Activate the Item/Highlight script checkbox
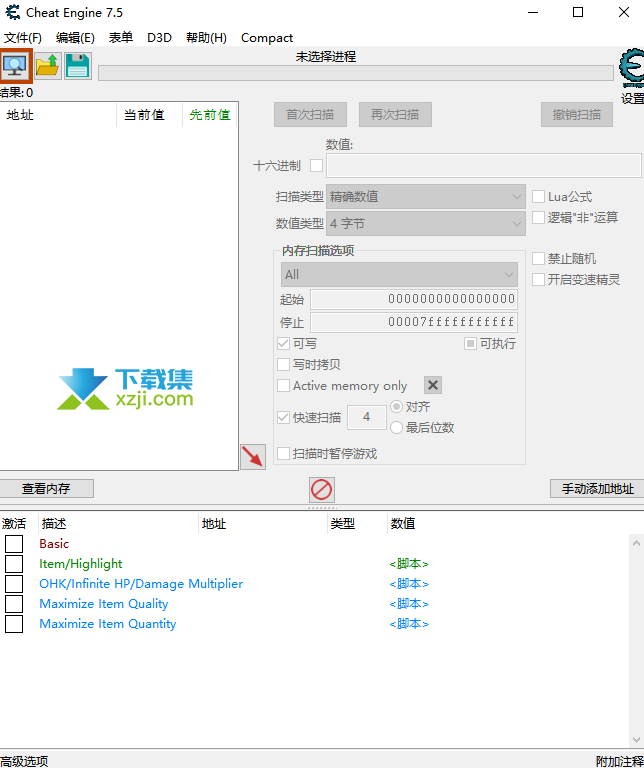The image size is (644, 768). tap(14, 564)
